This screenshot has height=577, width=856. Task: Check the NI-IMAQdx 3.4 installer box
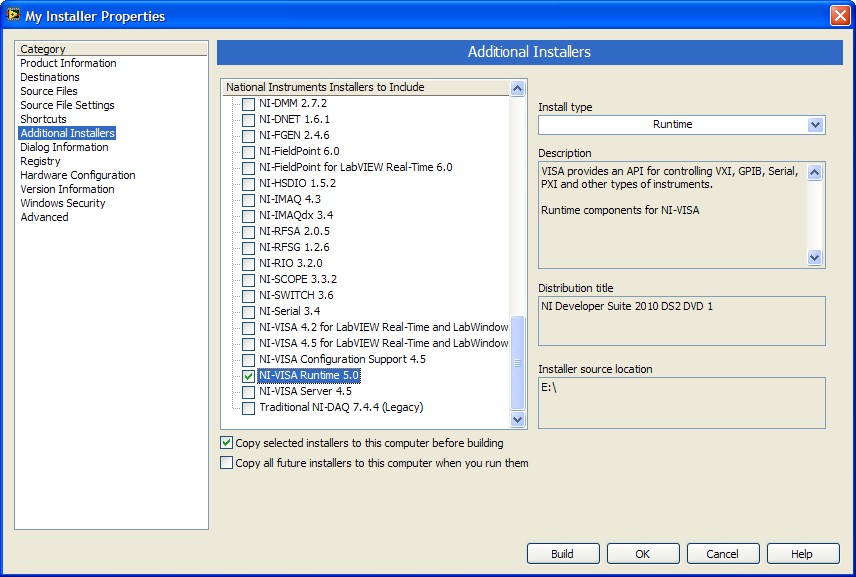tap(248, 216)
